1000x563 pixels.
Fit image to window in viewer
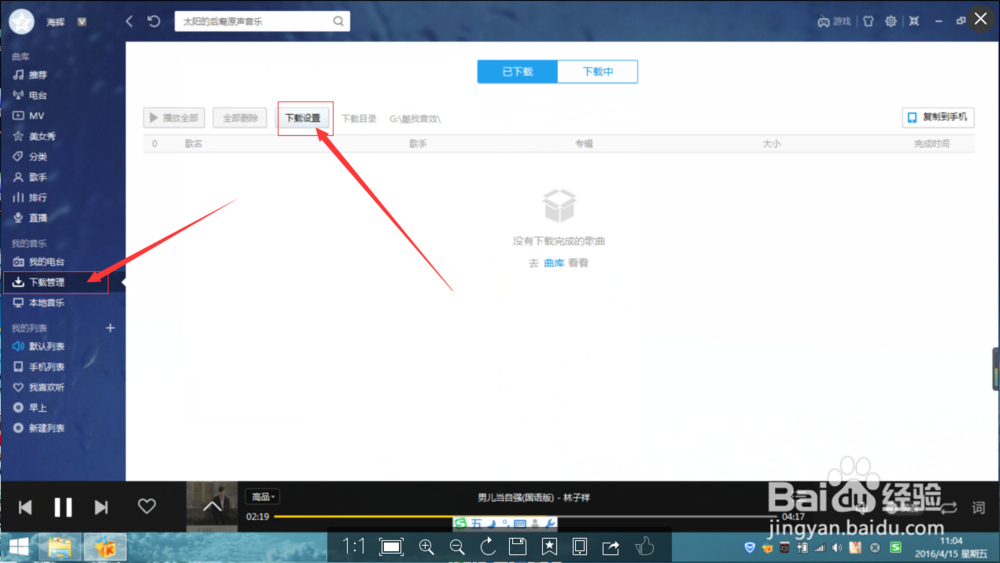[391, 546]
